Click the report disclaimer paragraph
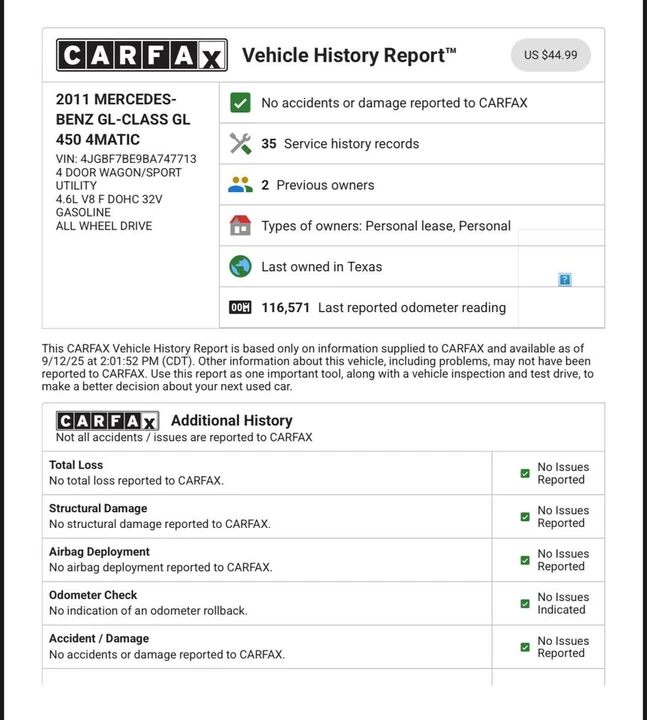The height and width of the screenshot is (720, 647). (x=317, y=367)
